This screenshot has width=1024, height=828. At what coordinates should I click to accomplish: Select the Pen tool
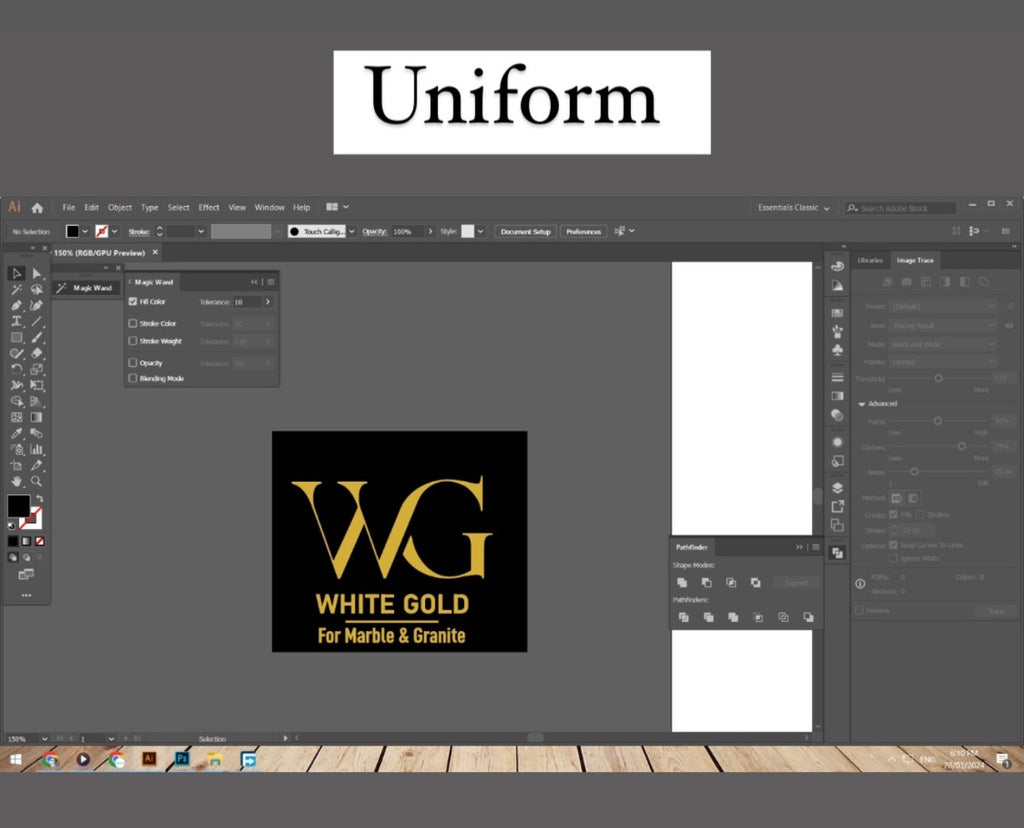(16, 306)
